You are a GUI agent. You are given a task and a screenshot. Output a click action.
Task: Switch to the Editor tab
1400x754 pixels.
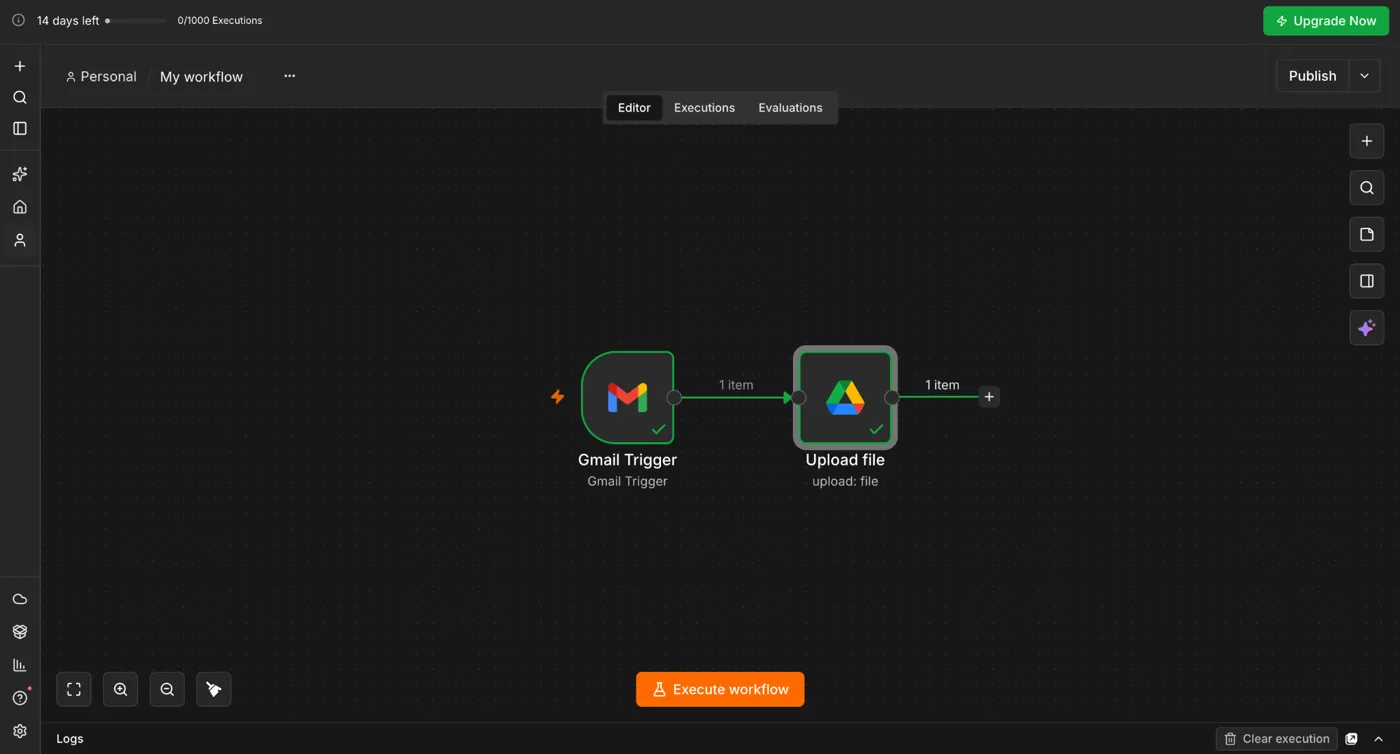click(634, 108)
